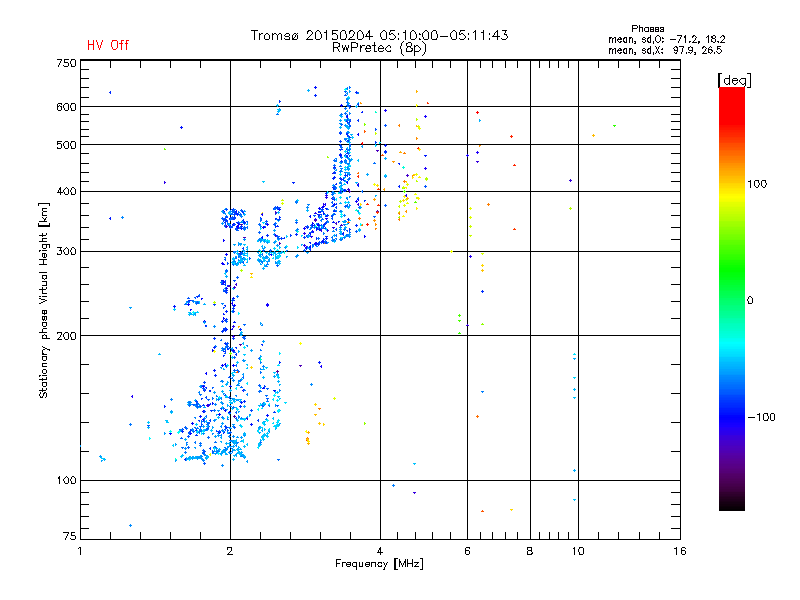
Task: Click the 500 height axis label
Action: point(66,145)
